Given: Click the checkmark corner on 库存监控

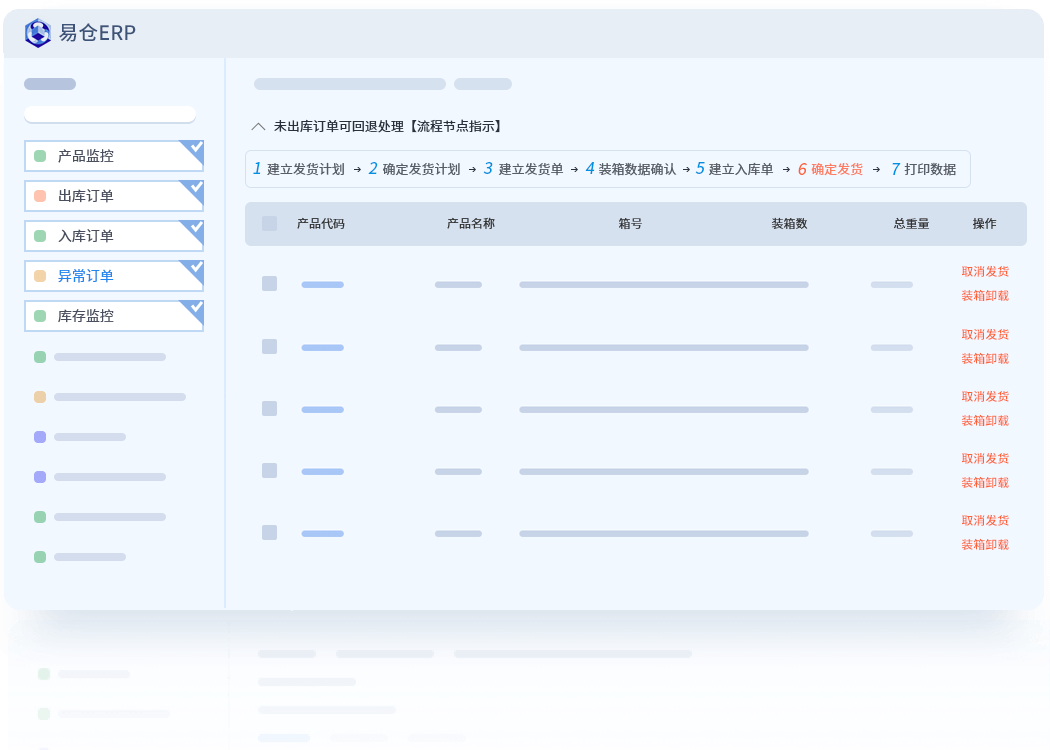Looking at the screenshot, I should pos(194,311).
